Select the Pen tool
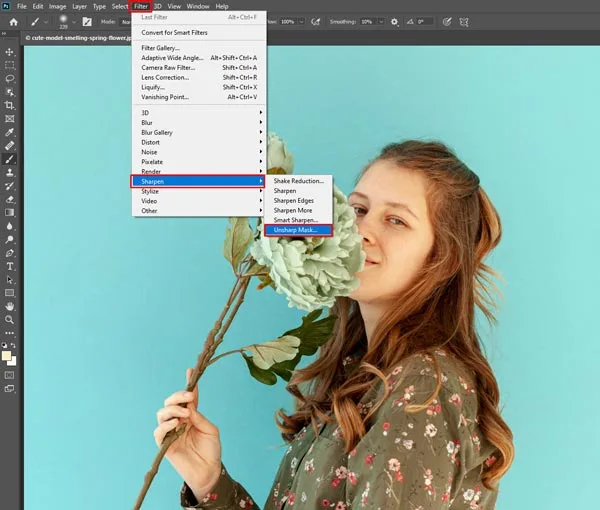 click(x=10, y=253)
